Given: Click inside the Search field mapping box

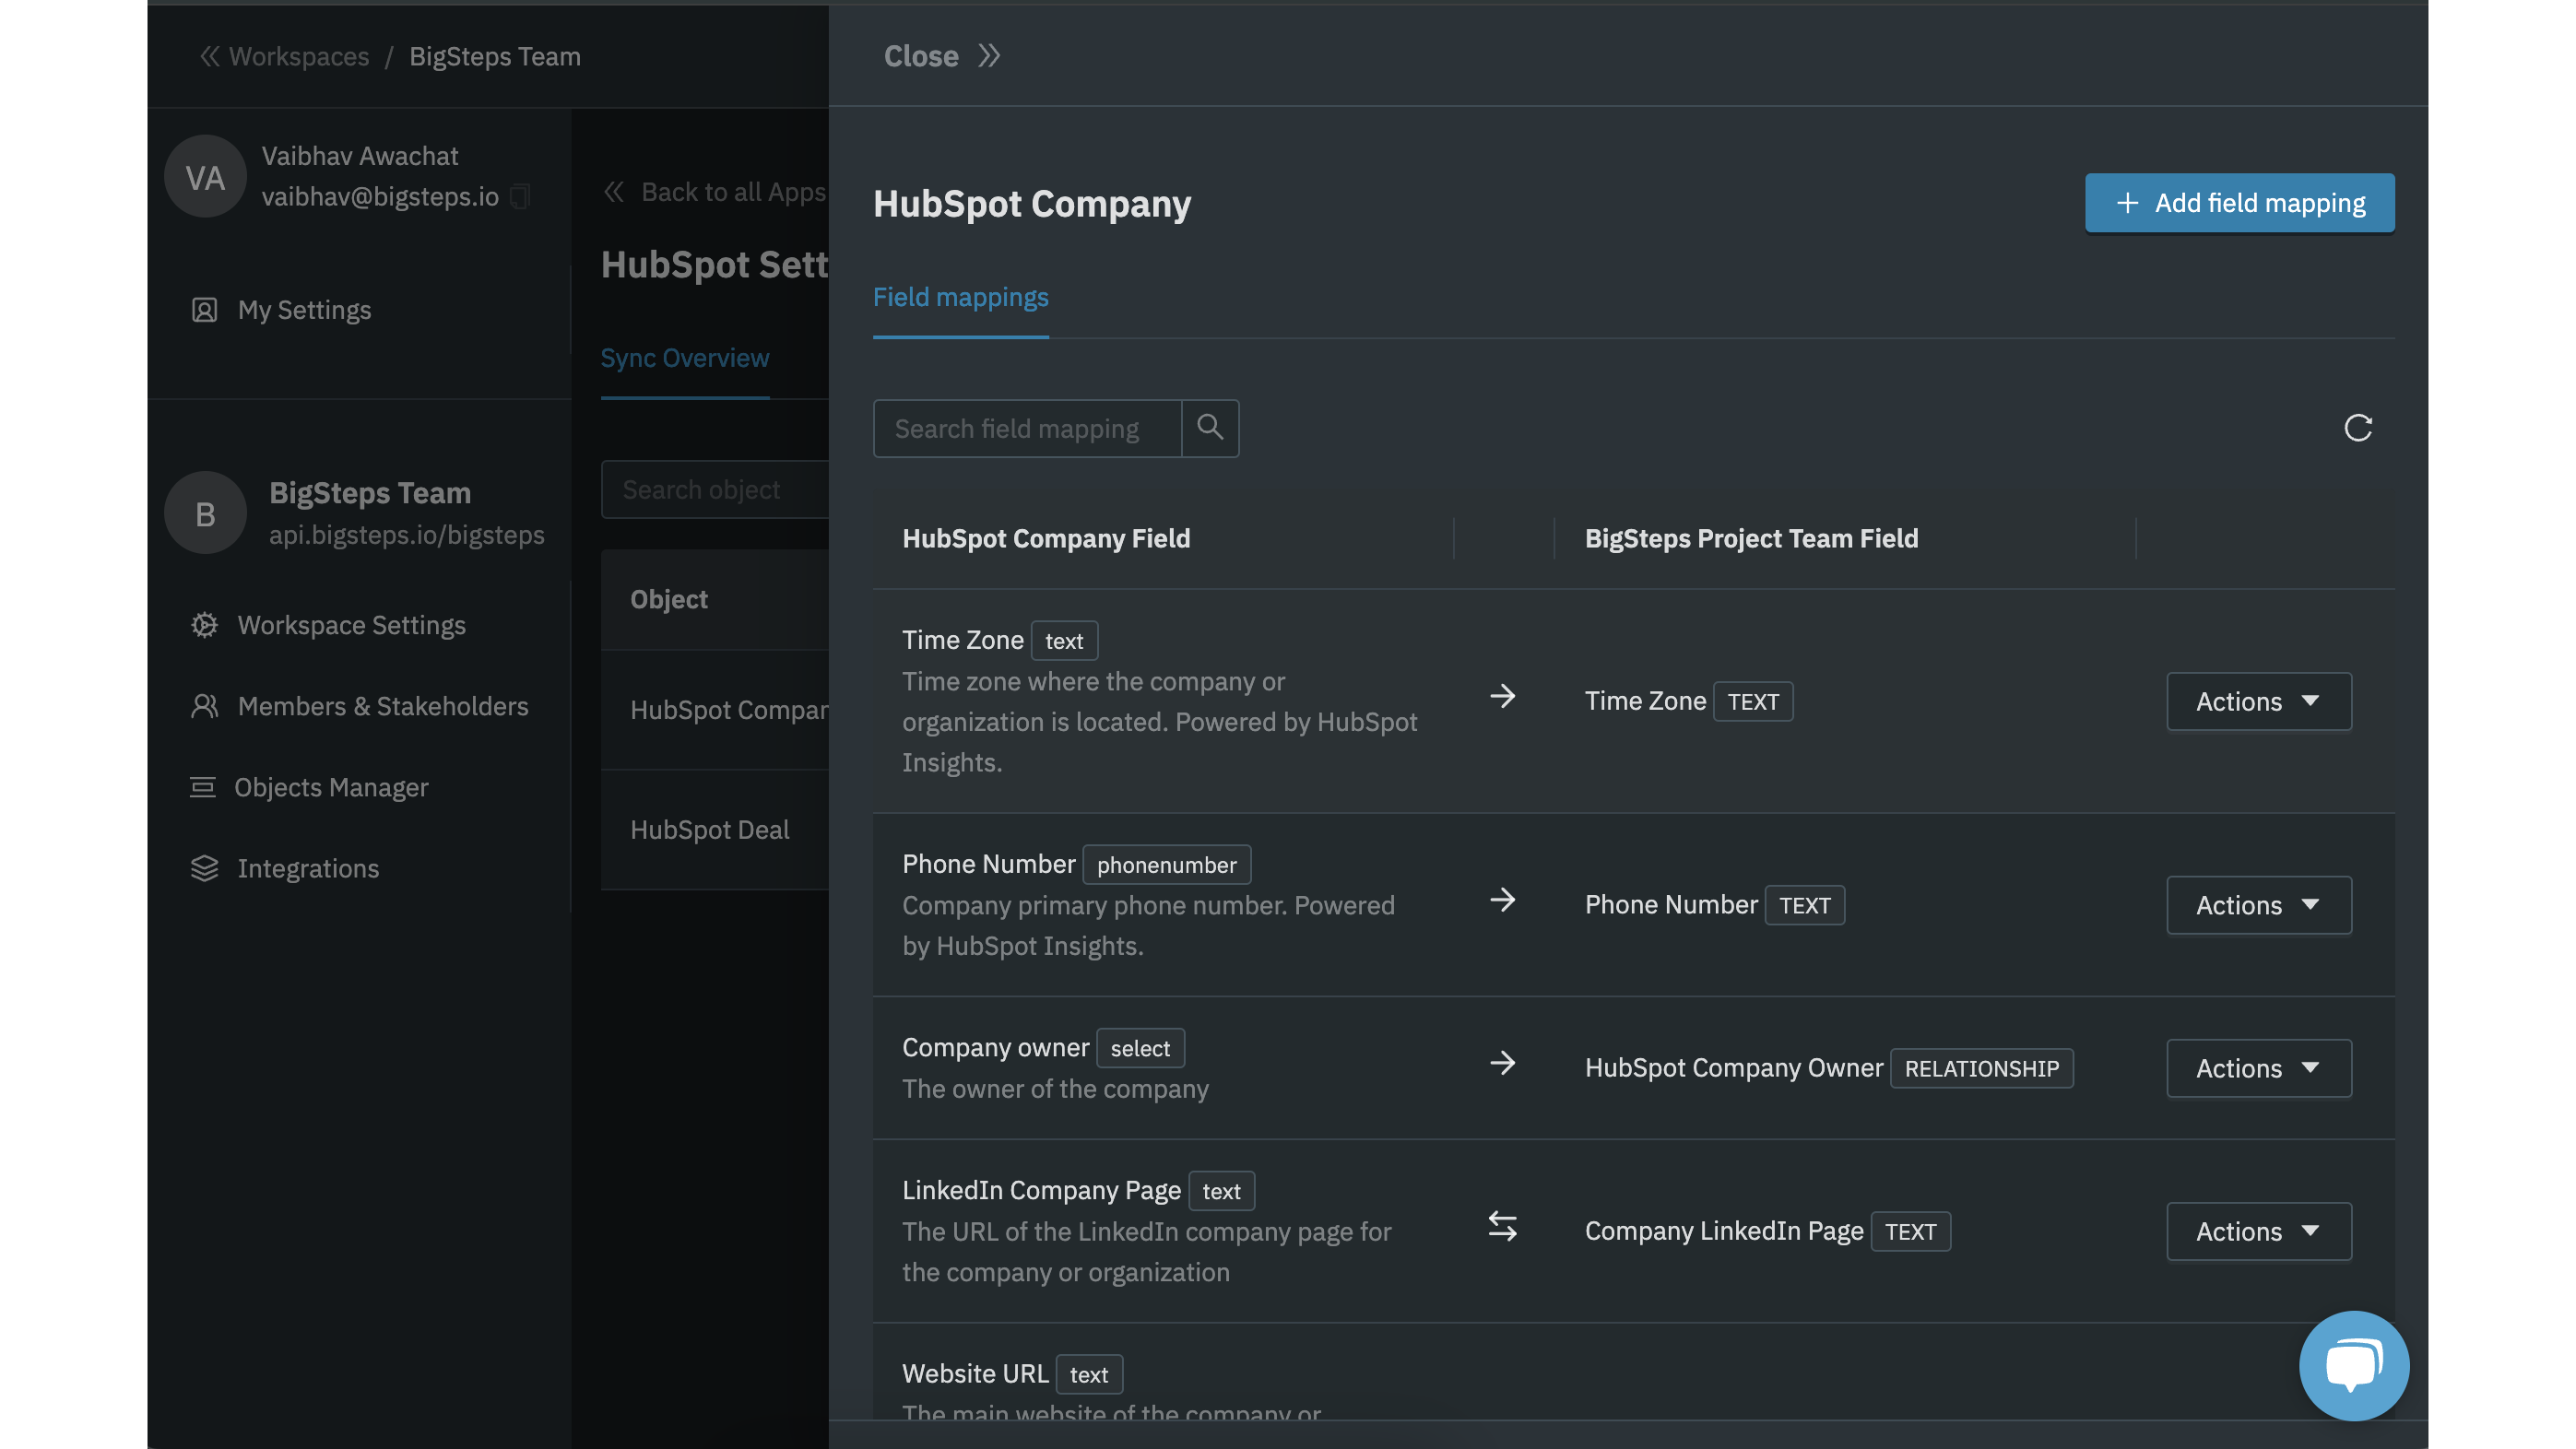Looking at the screenshot, I should point(1025,428).
